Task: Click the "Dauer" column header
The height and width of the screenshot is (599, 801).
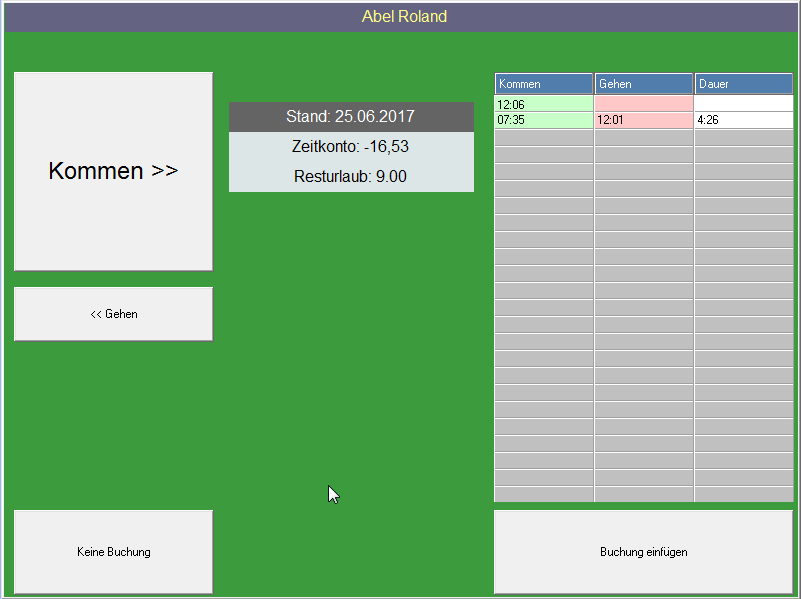Action: click(743, 83)
